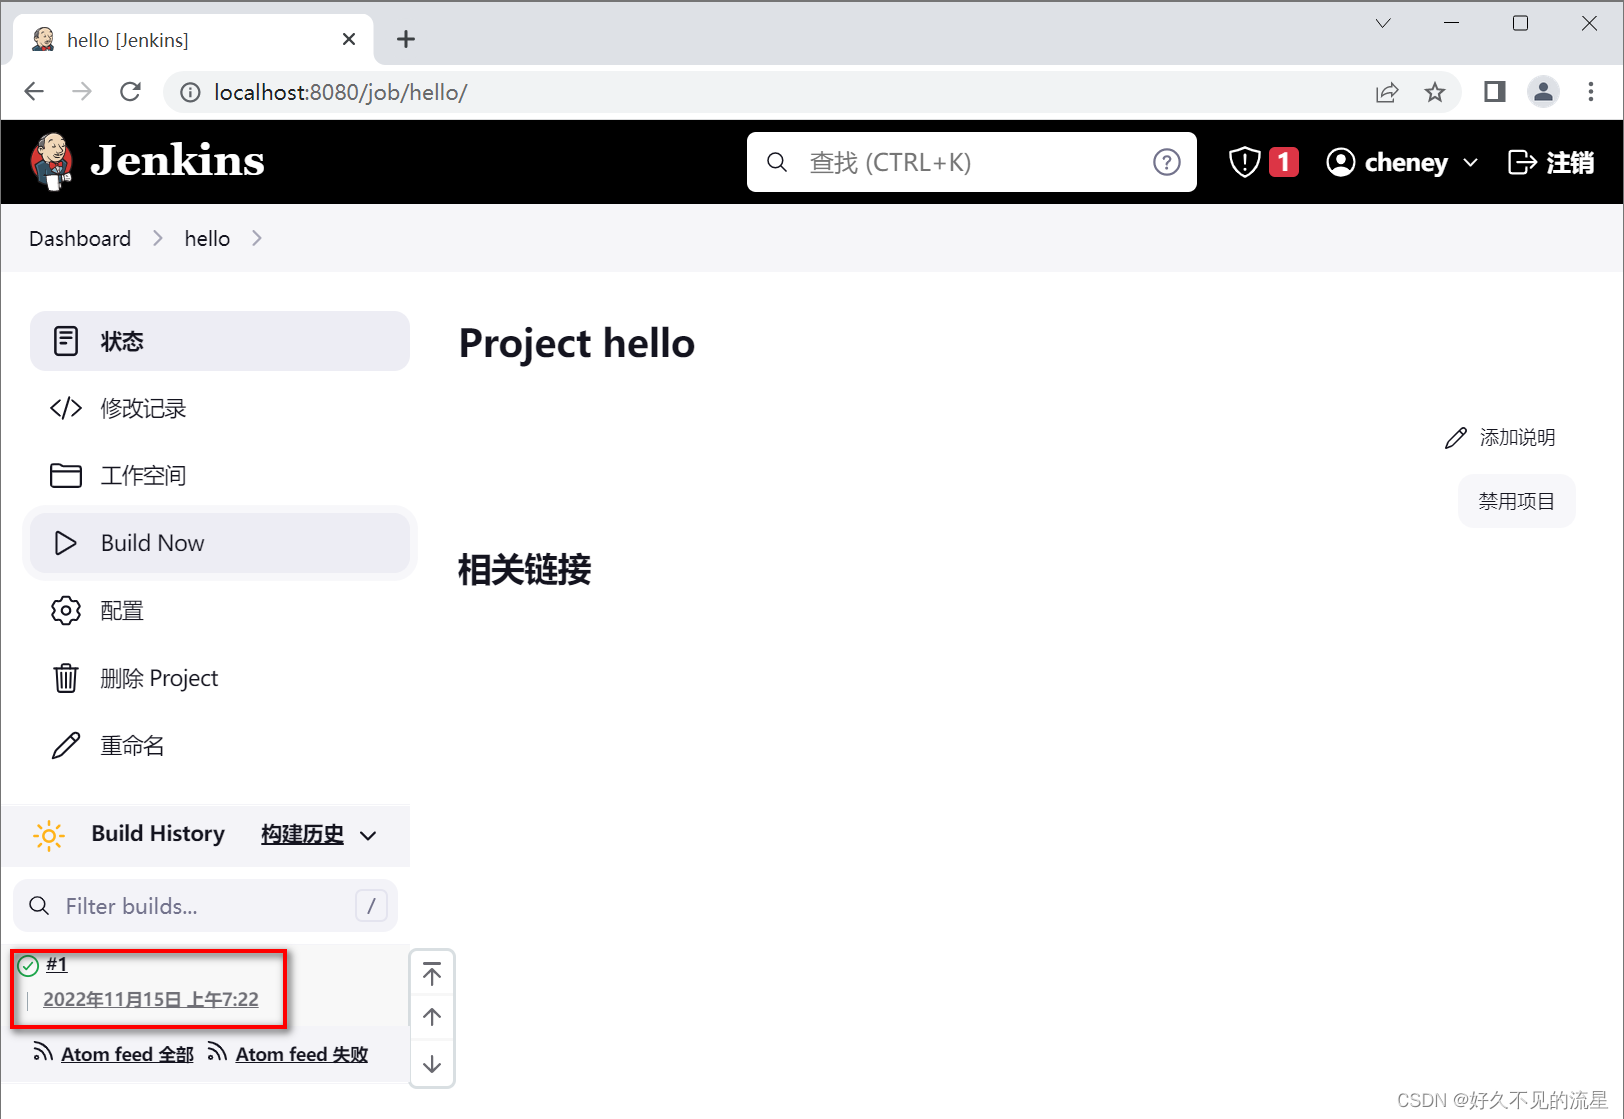Viewport: 1624px width, 1119px height.
Task: Bookmark this page with the star icon
Action: pos(1435,92)
